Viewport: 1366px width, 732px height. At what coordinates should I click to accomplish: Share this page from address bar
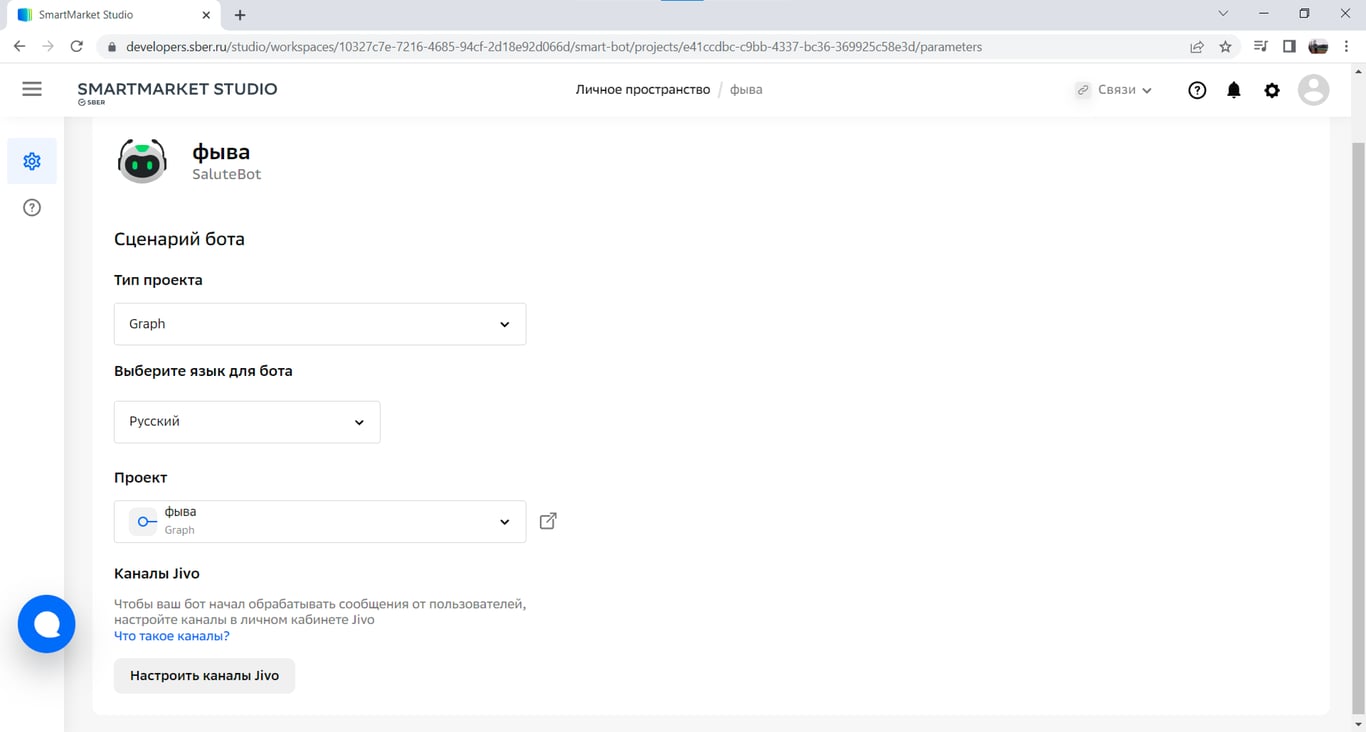tap(1197, 46)
